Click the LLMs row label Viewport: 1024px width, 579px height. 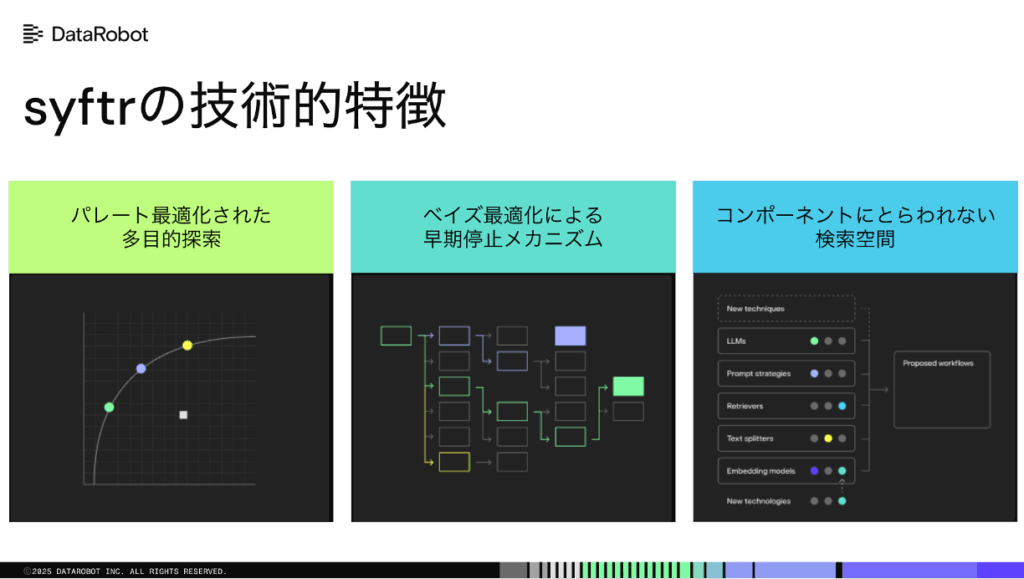pos(736,341)
